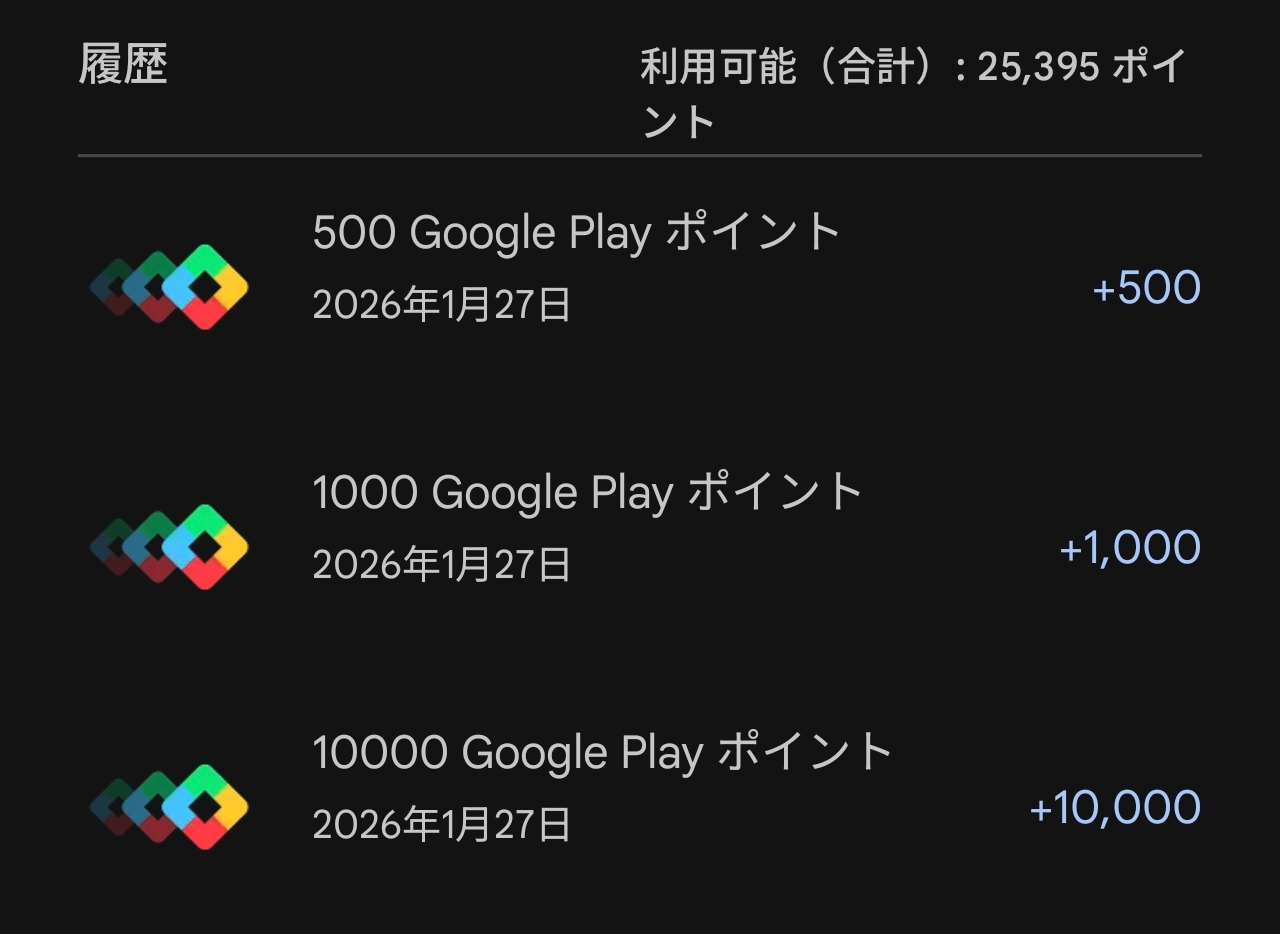Tap the bright rightmost diamond in the 10000 entry icon

point(204,807)
